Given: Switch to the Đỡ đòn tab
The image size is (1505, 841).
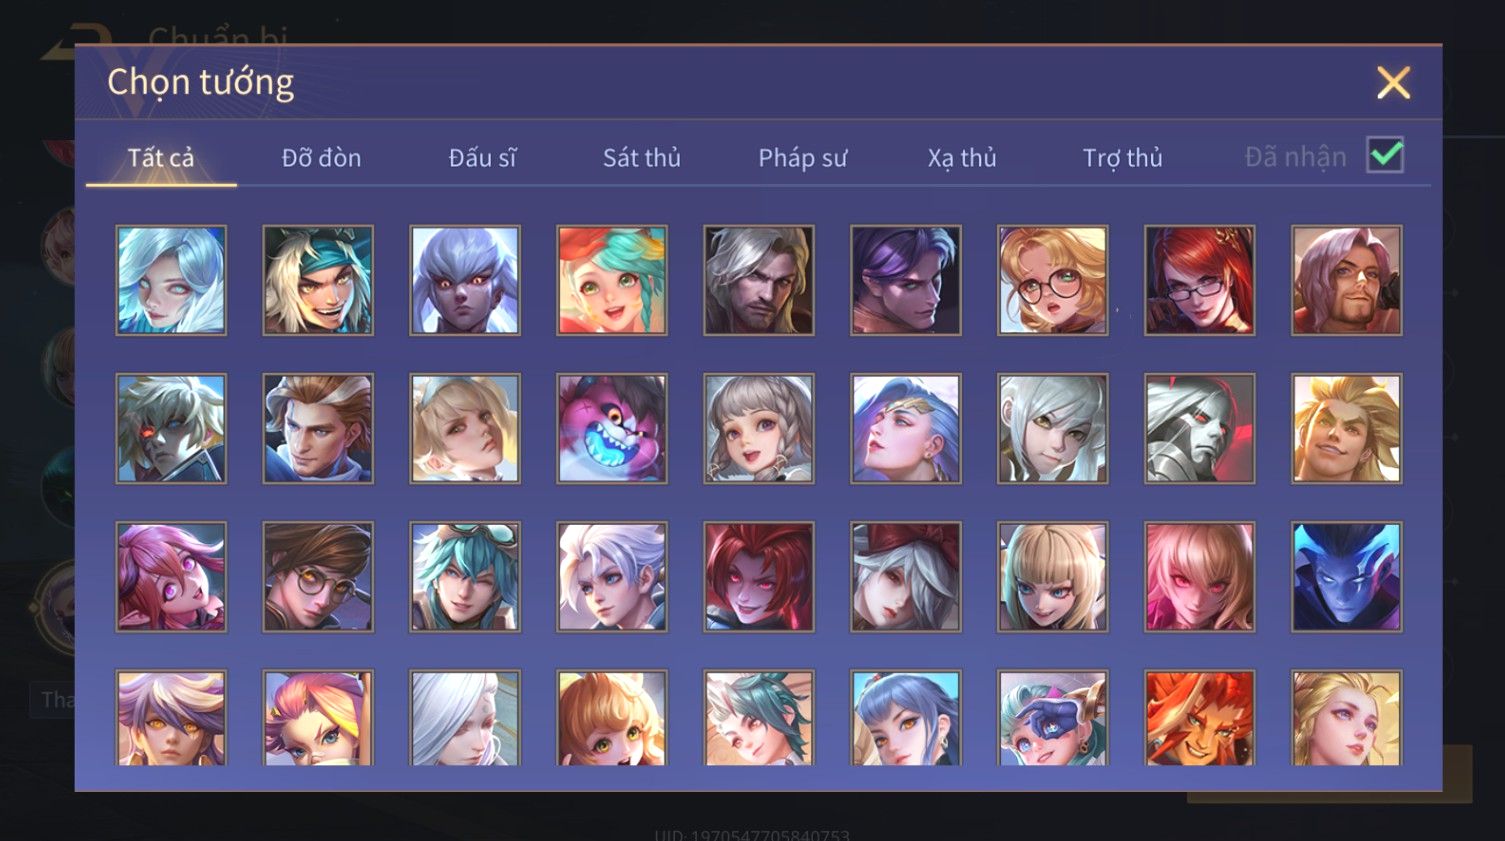Looking at the screenshot, I should tap(321, 158).
